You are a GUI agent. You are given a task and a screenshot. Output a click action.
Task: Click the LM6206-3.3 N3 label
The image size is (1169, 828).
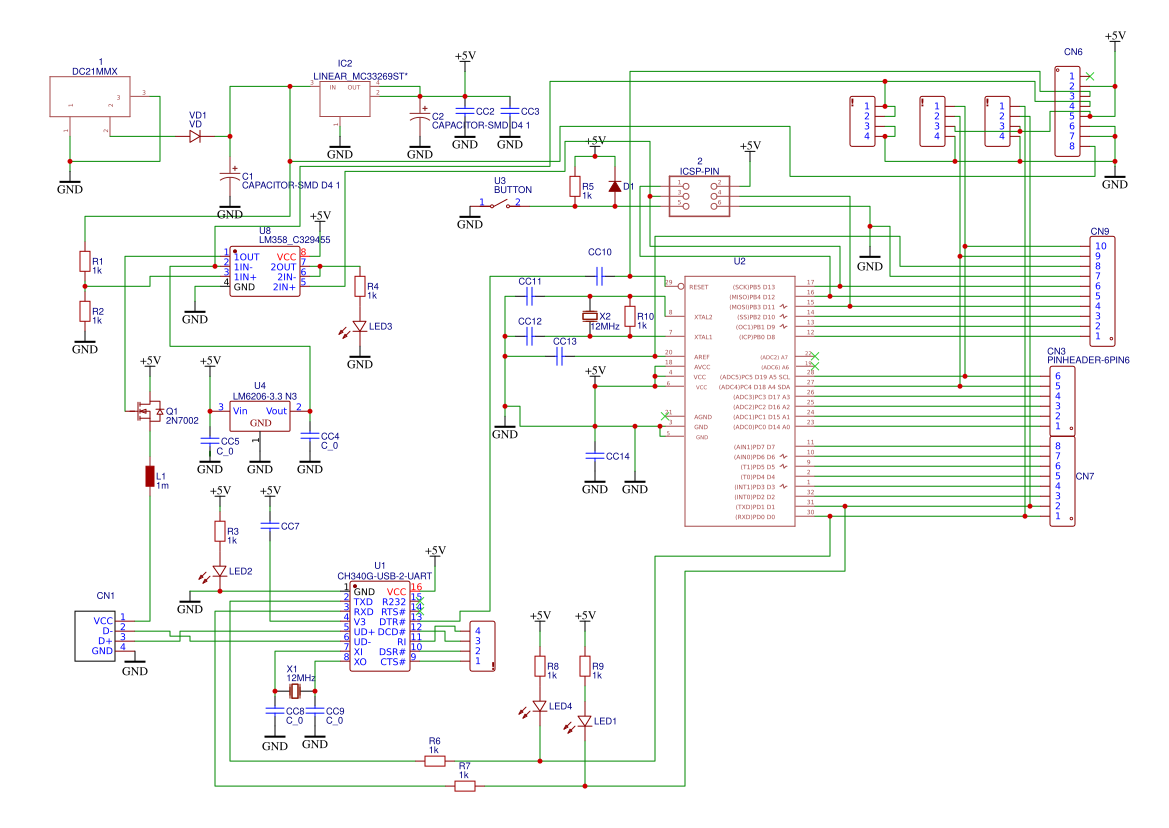point(265,396)
